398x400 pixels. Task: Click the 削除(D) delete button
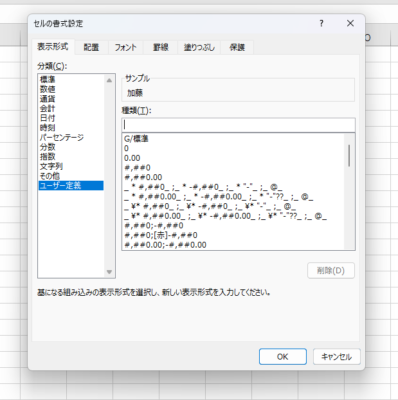(331, 270)
